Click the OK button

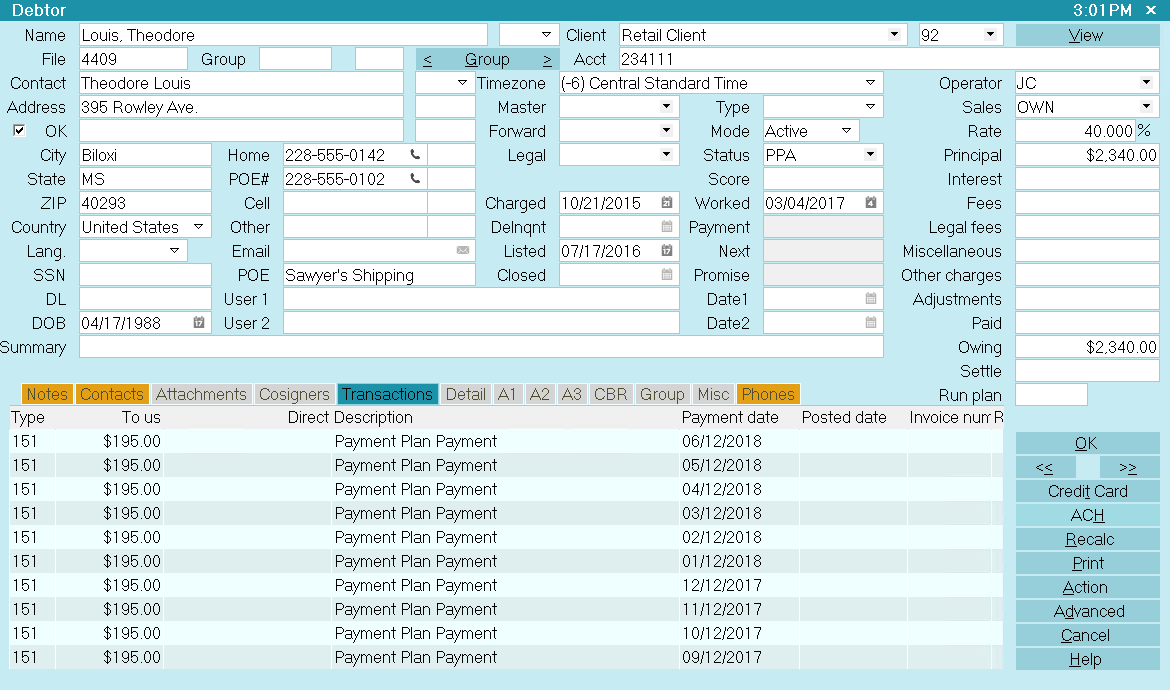1087,443
